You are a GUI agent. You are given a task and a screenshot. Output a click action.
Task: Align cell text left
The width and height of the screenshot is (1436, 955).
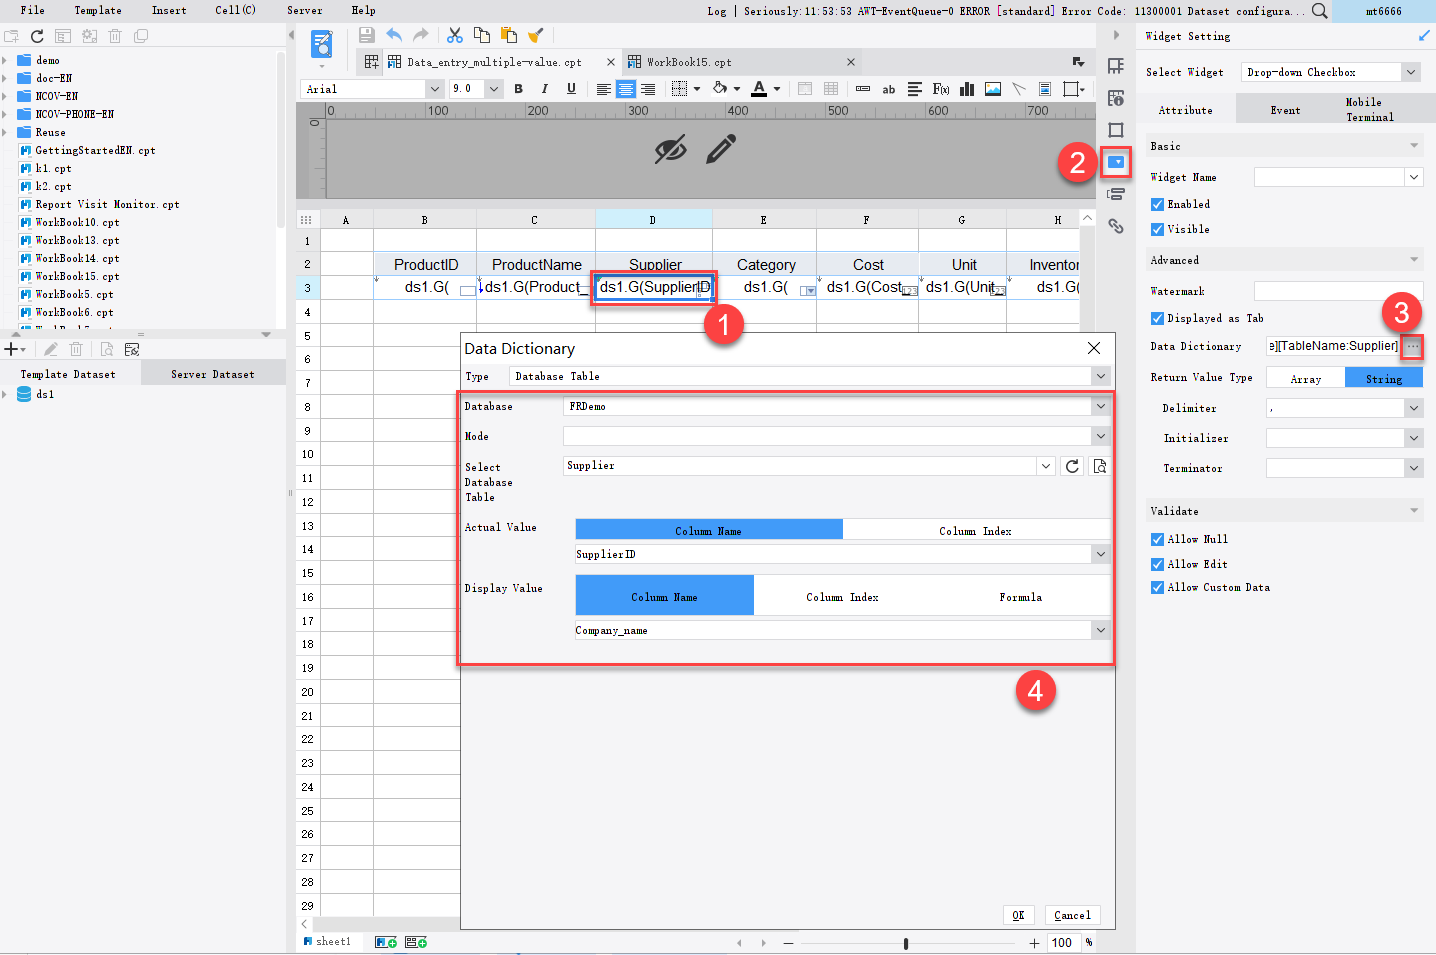(x=604, y=89)
